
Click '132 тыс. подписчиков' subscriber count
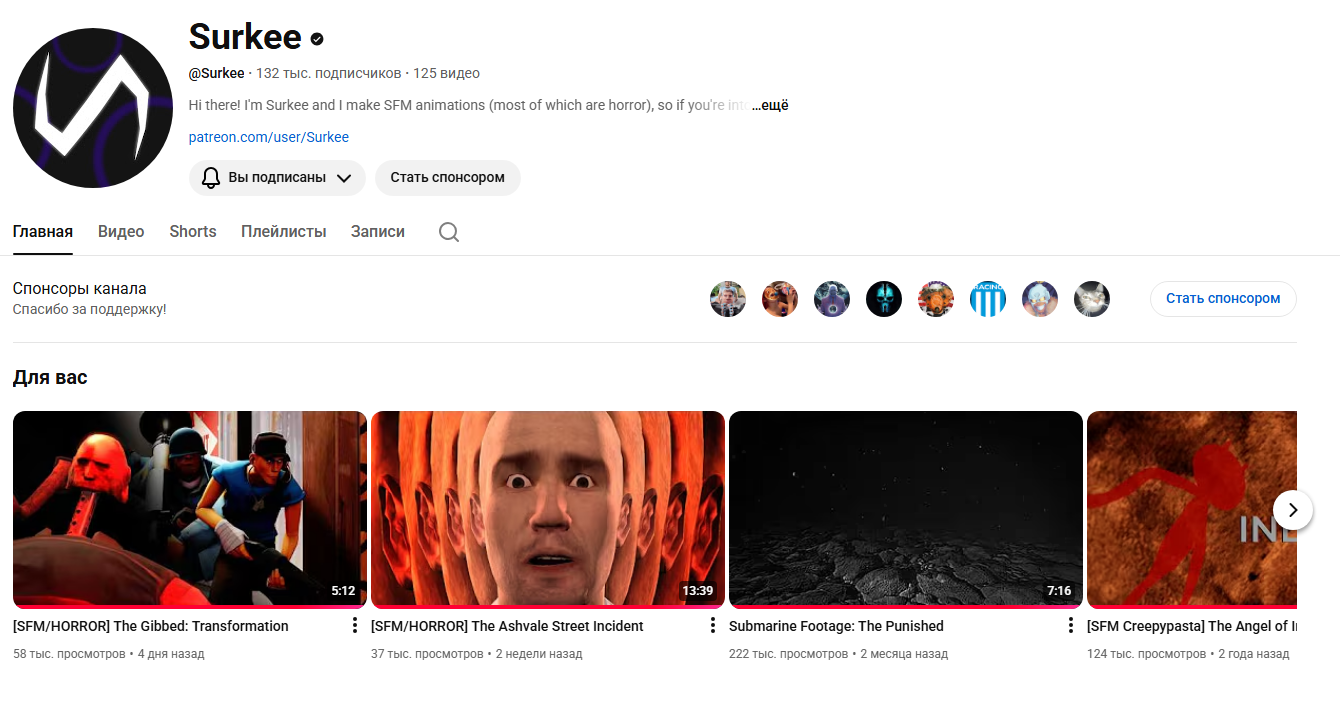coord(328,74)
